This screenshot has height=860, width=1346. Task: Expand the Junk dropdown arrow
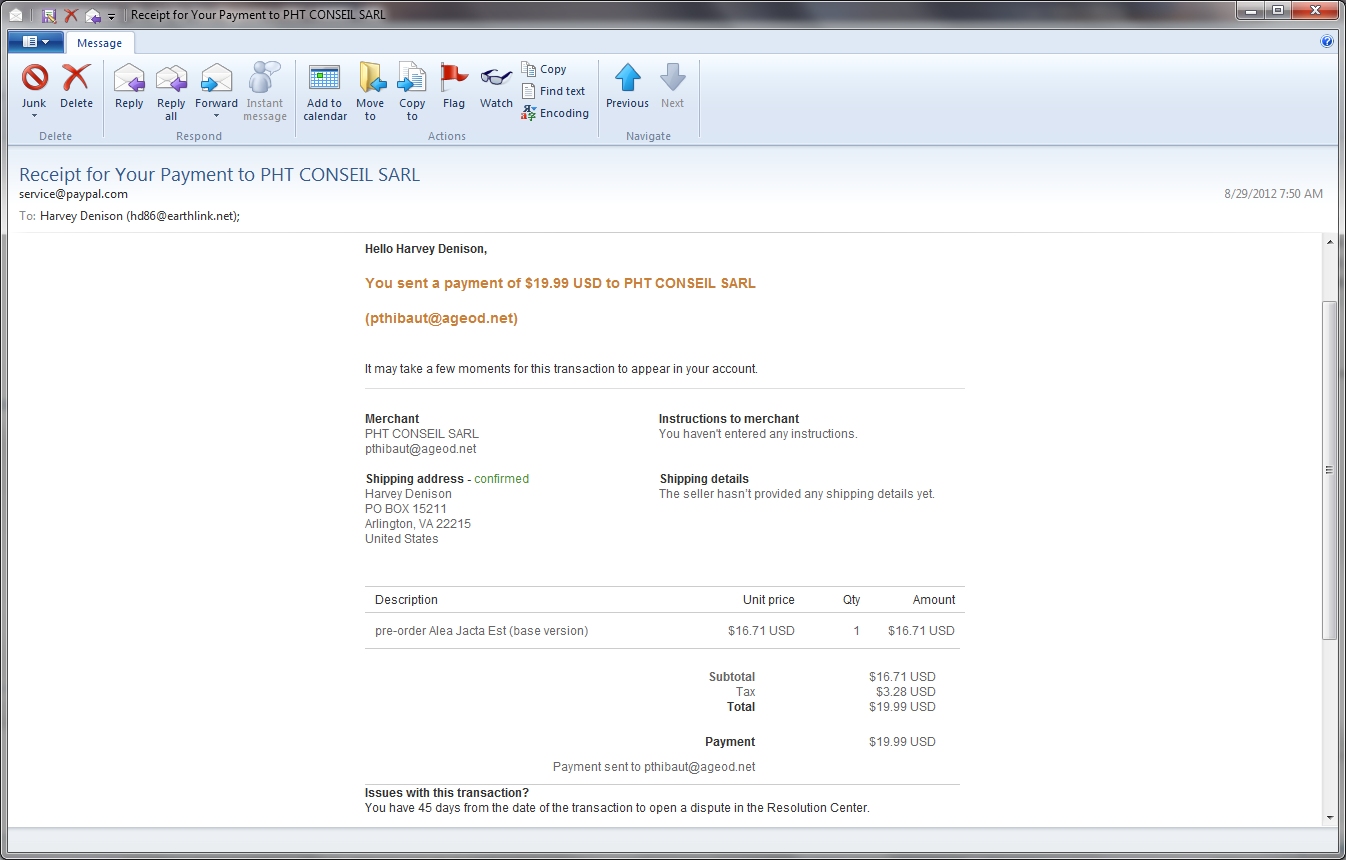[35, 116]
